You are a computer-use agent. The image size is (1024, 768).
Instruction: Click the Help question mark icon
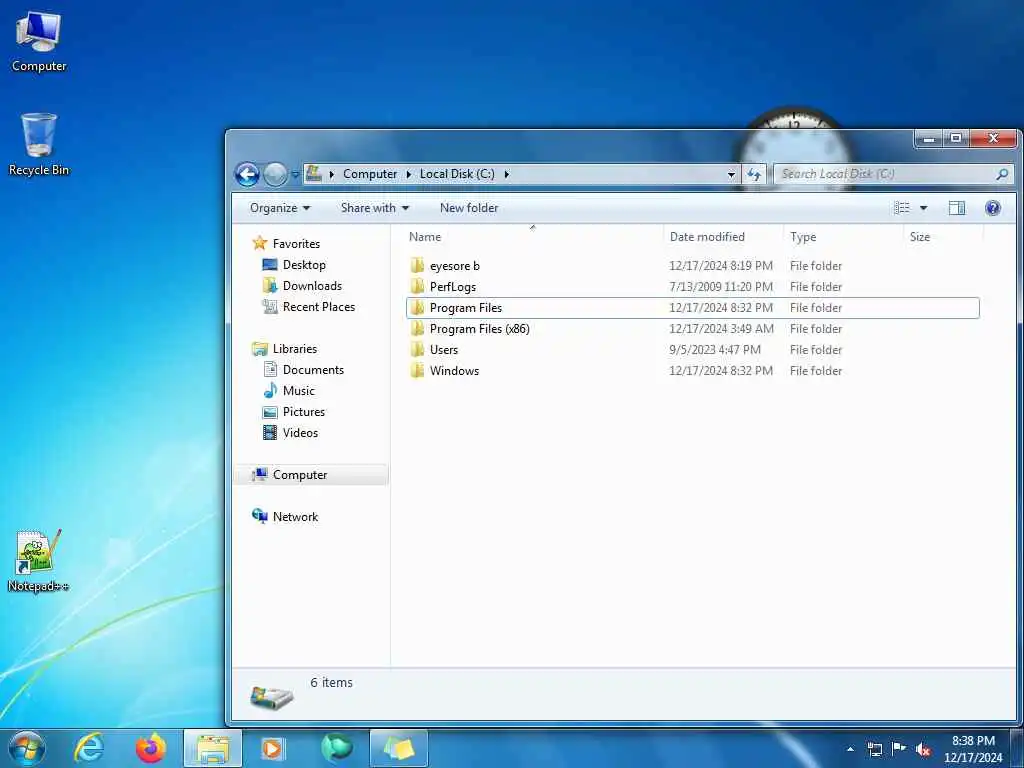(x=993, y=208)
